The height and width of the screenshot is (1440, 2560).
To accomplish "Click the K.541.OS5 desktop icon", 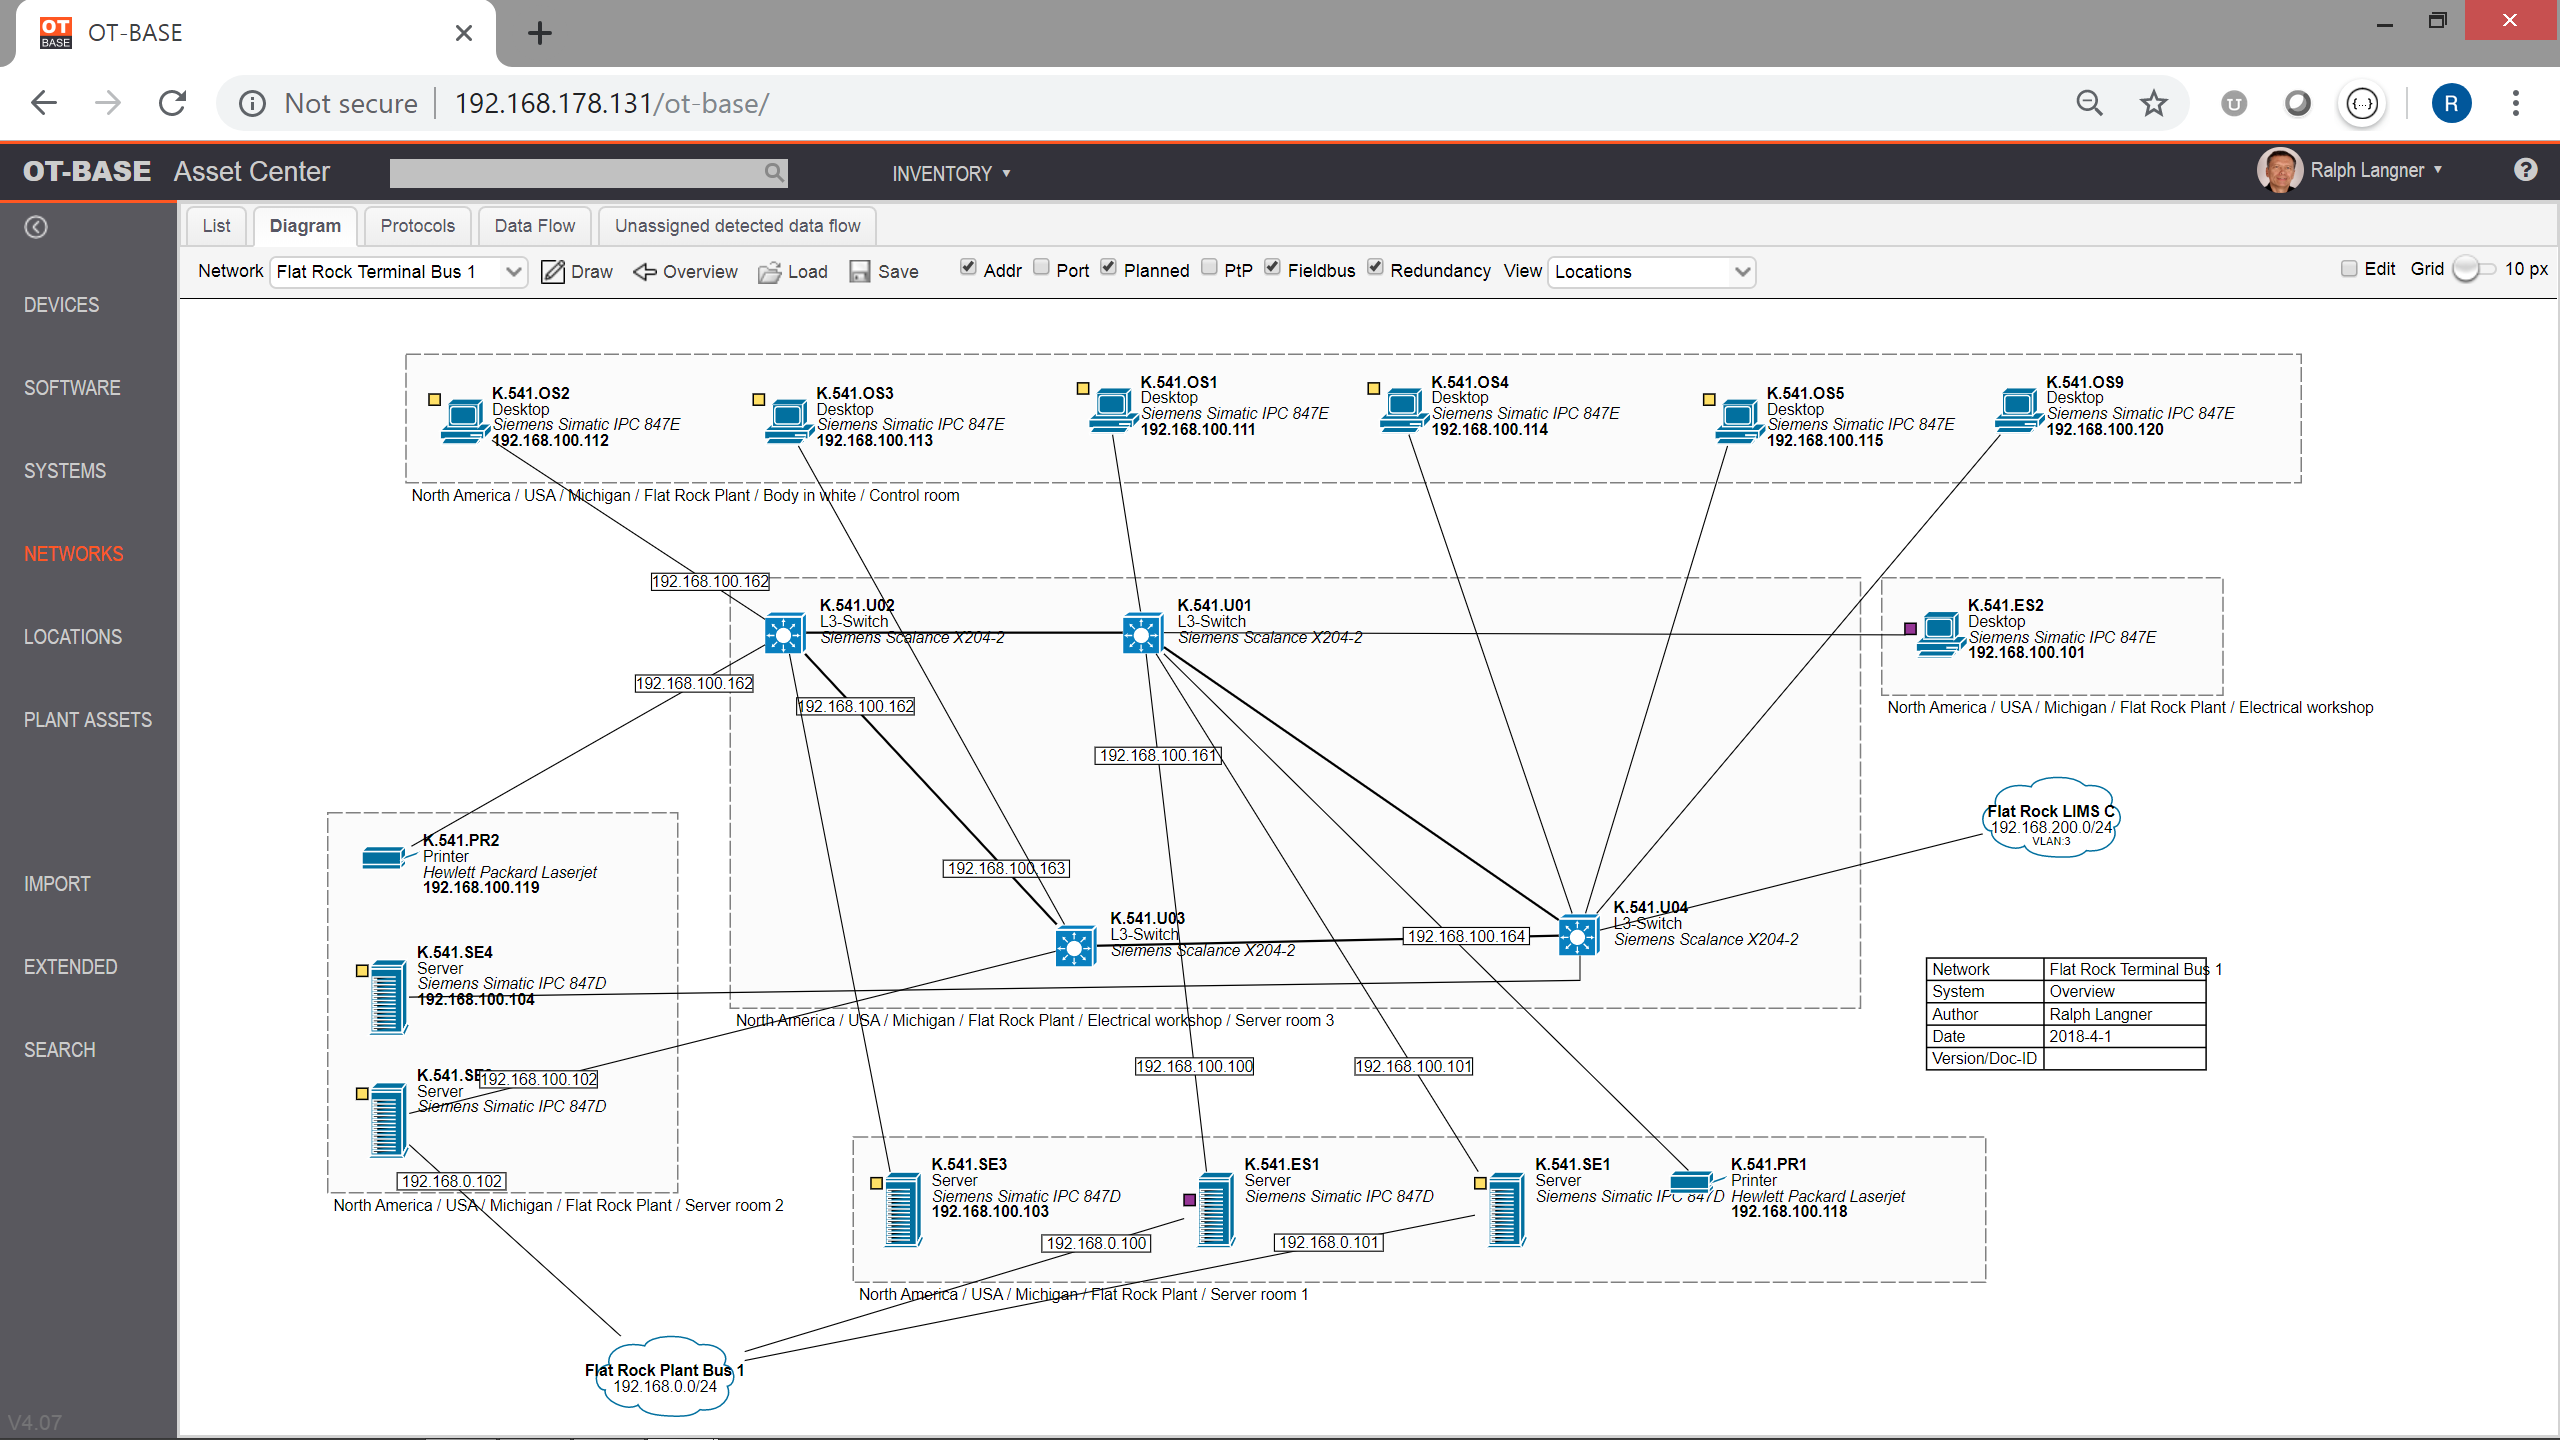I will click(x=1740, y=420).
